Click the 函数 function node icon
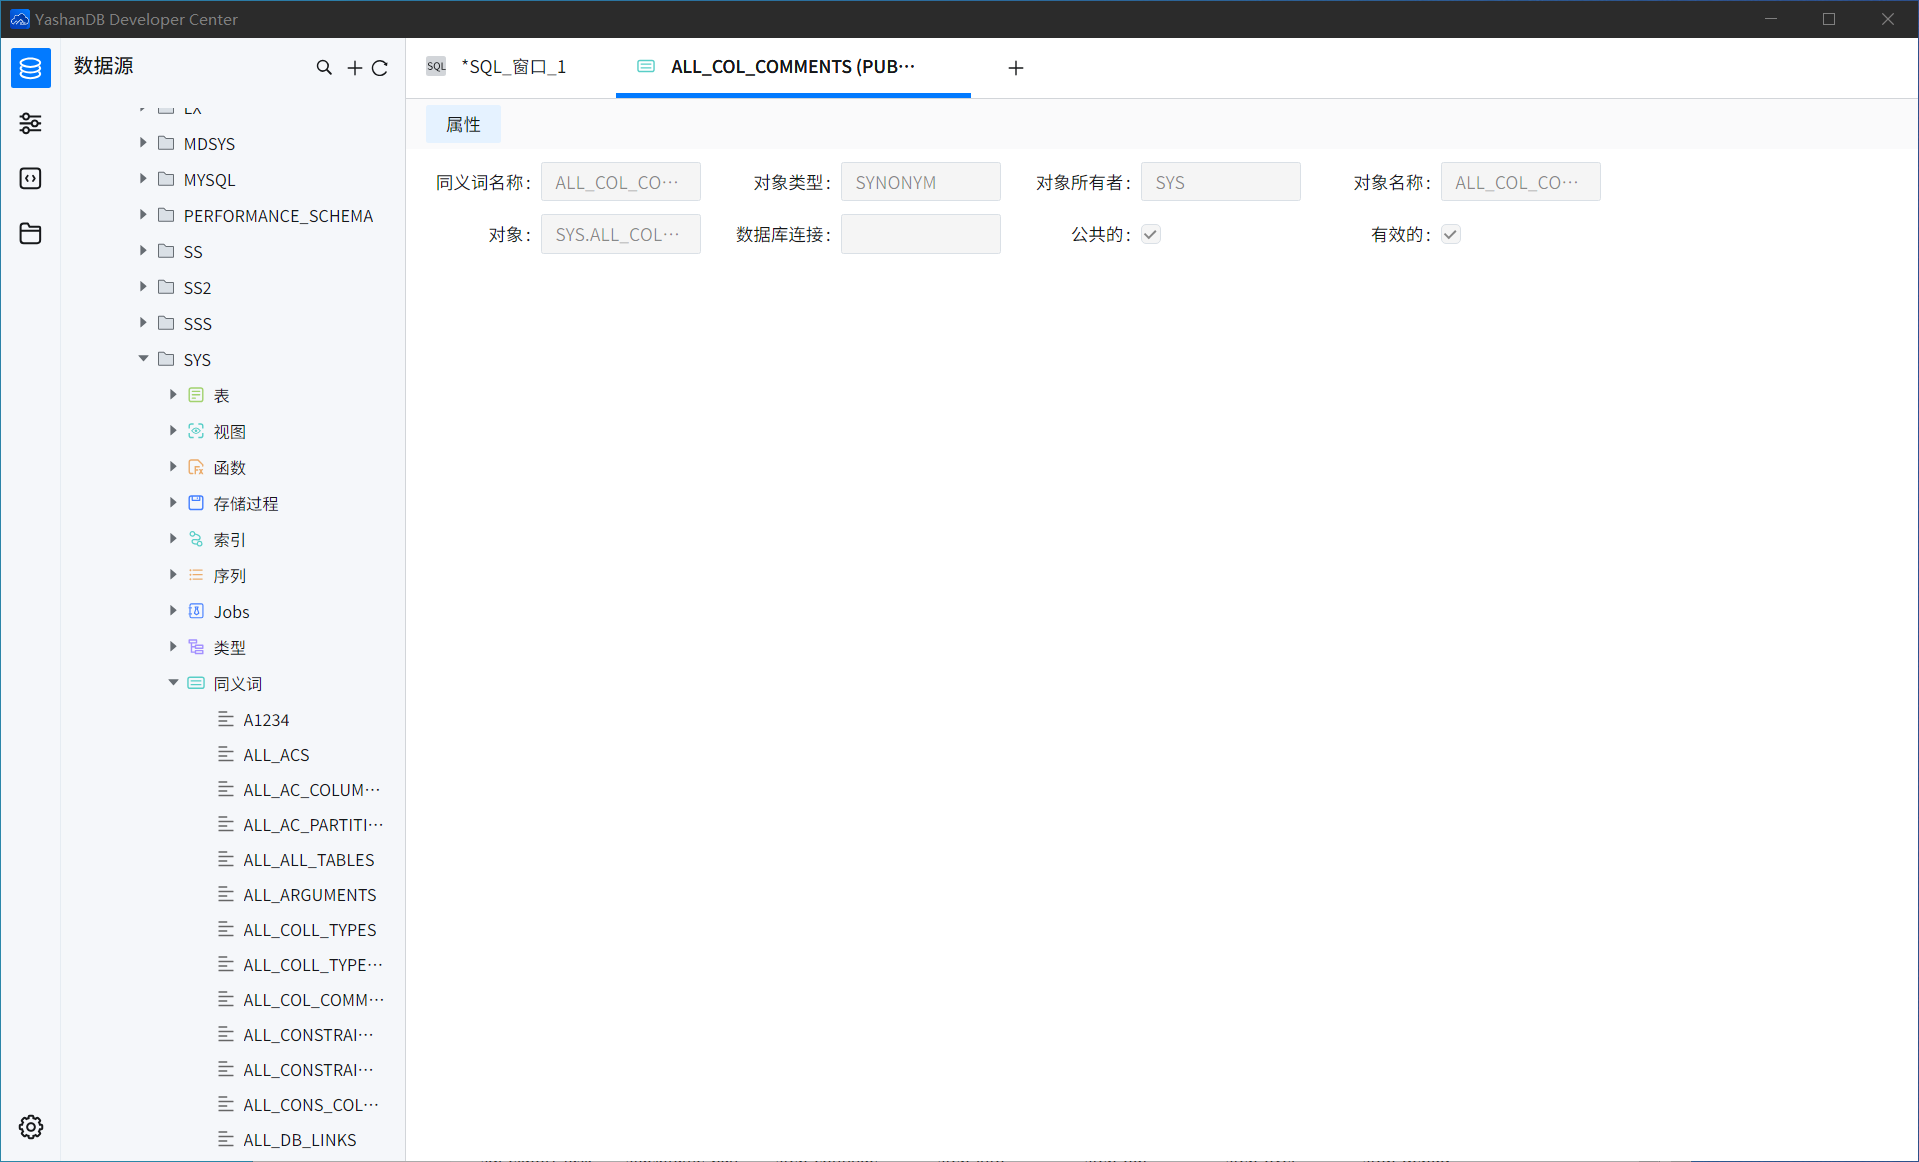This screenshot has width=1919, height=1162. tap(196, 467)
